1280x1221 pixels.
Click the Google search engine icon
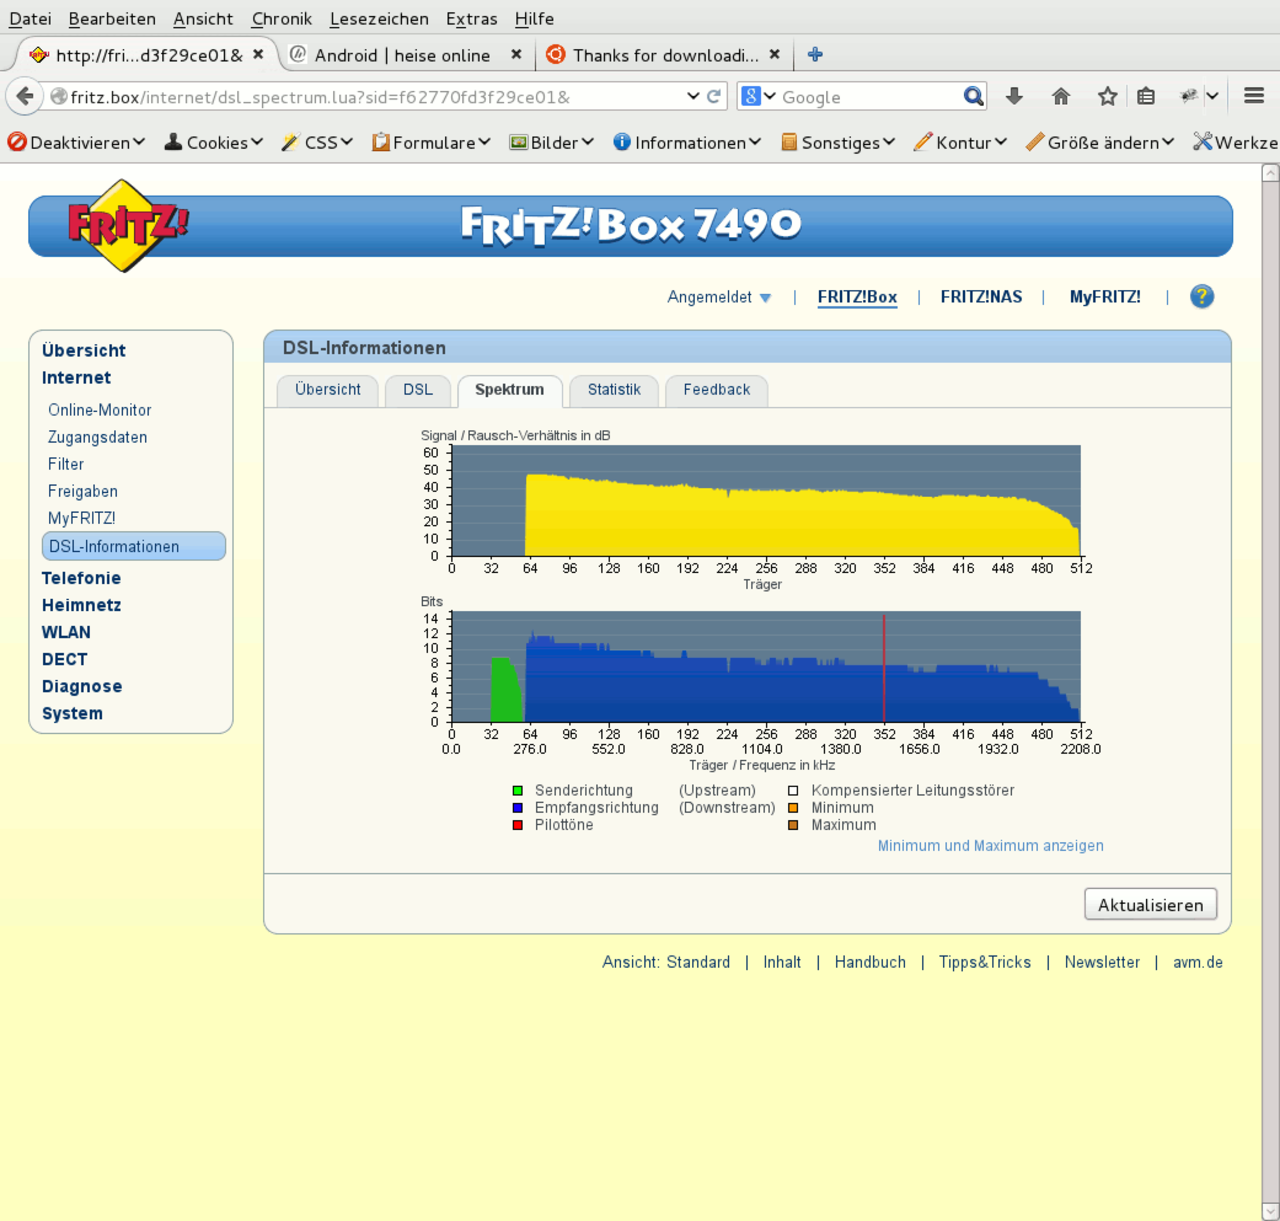(x=751, y=96)
